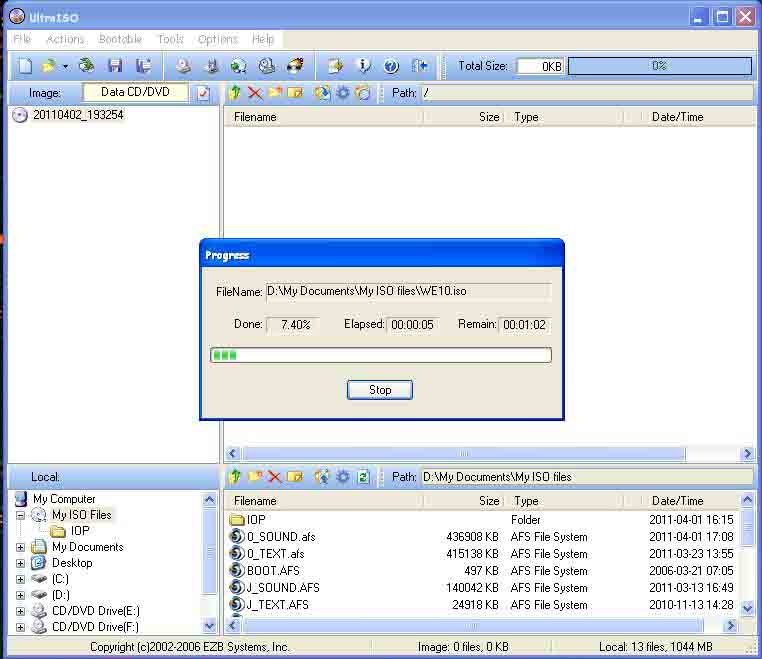Click the Refresh icon in local toolbar
The height and width of the screenshot is (659, 762).
[363, 477]
